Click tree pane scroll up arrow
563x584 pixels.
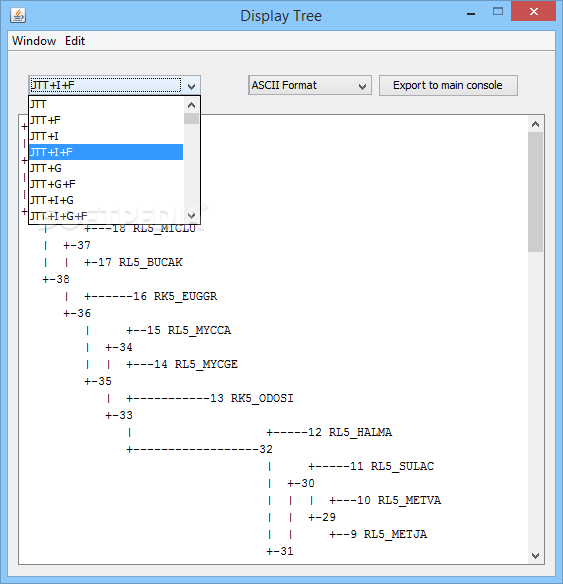[x=535, y=124]
